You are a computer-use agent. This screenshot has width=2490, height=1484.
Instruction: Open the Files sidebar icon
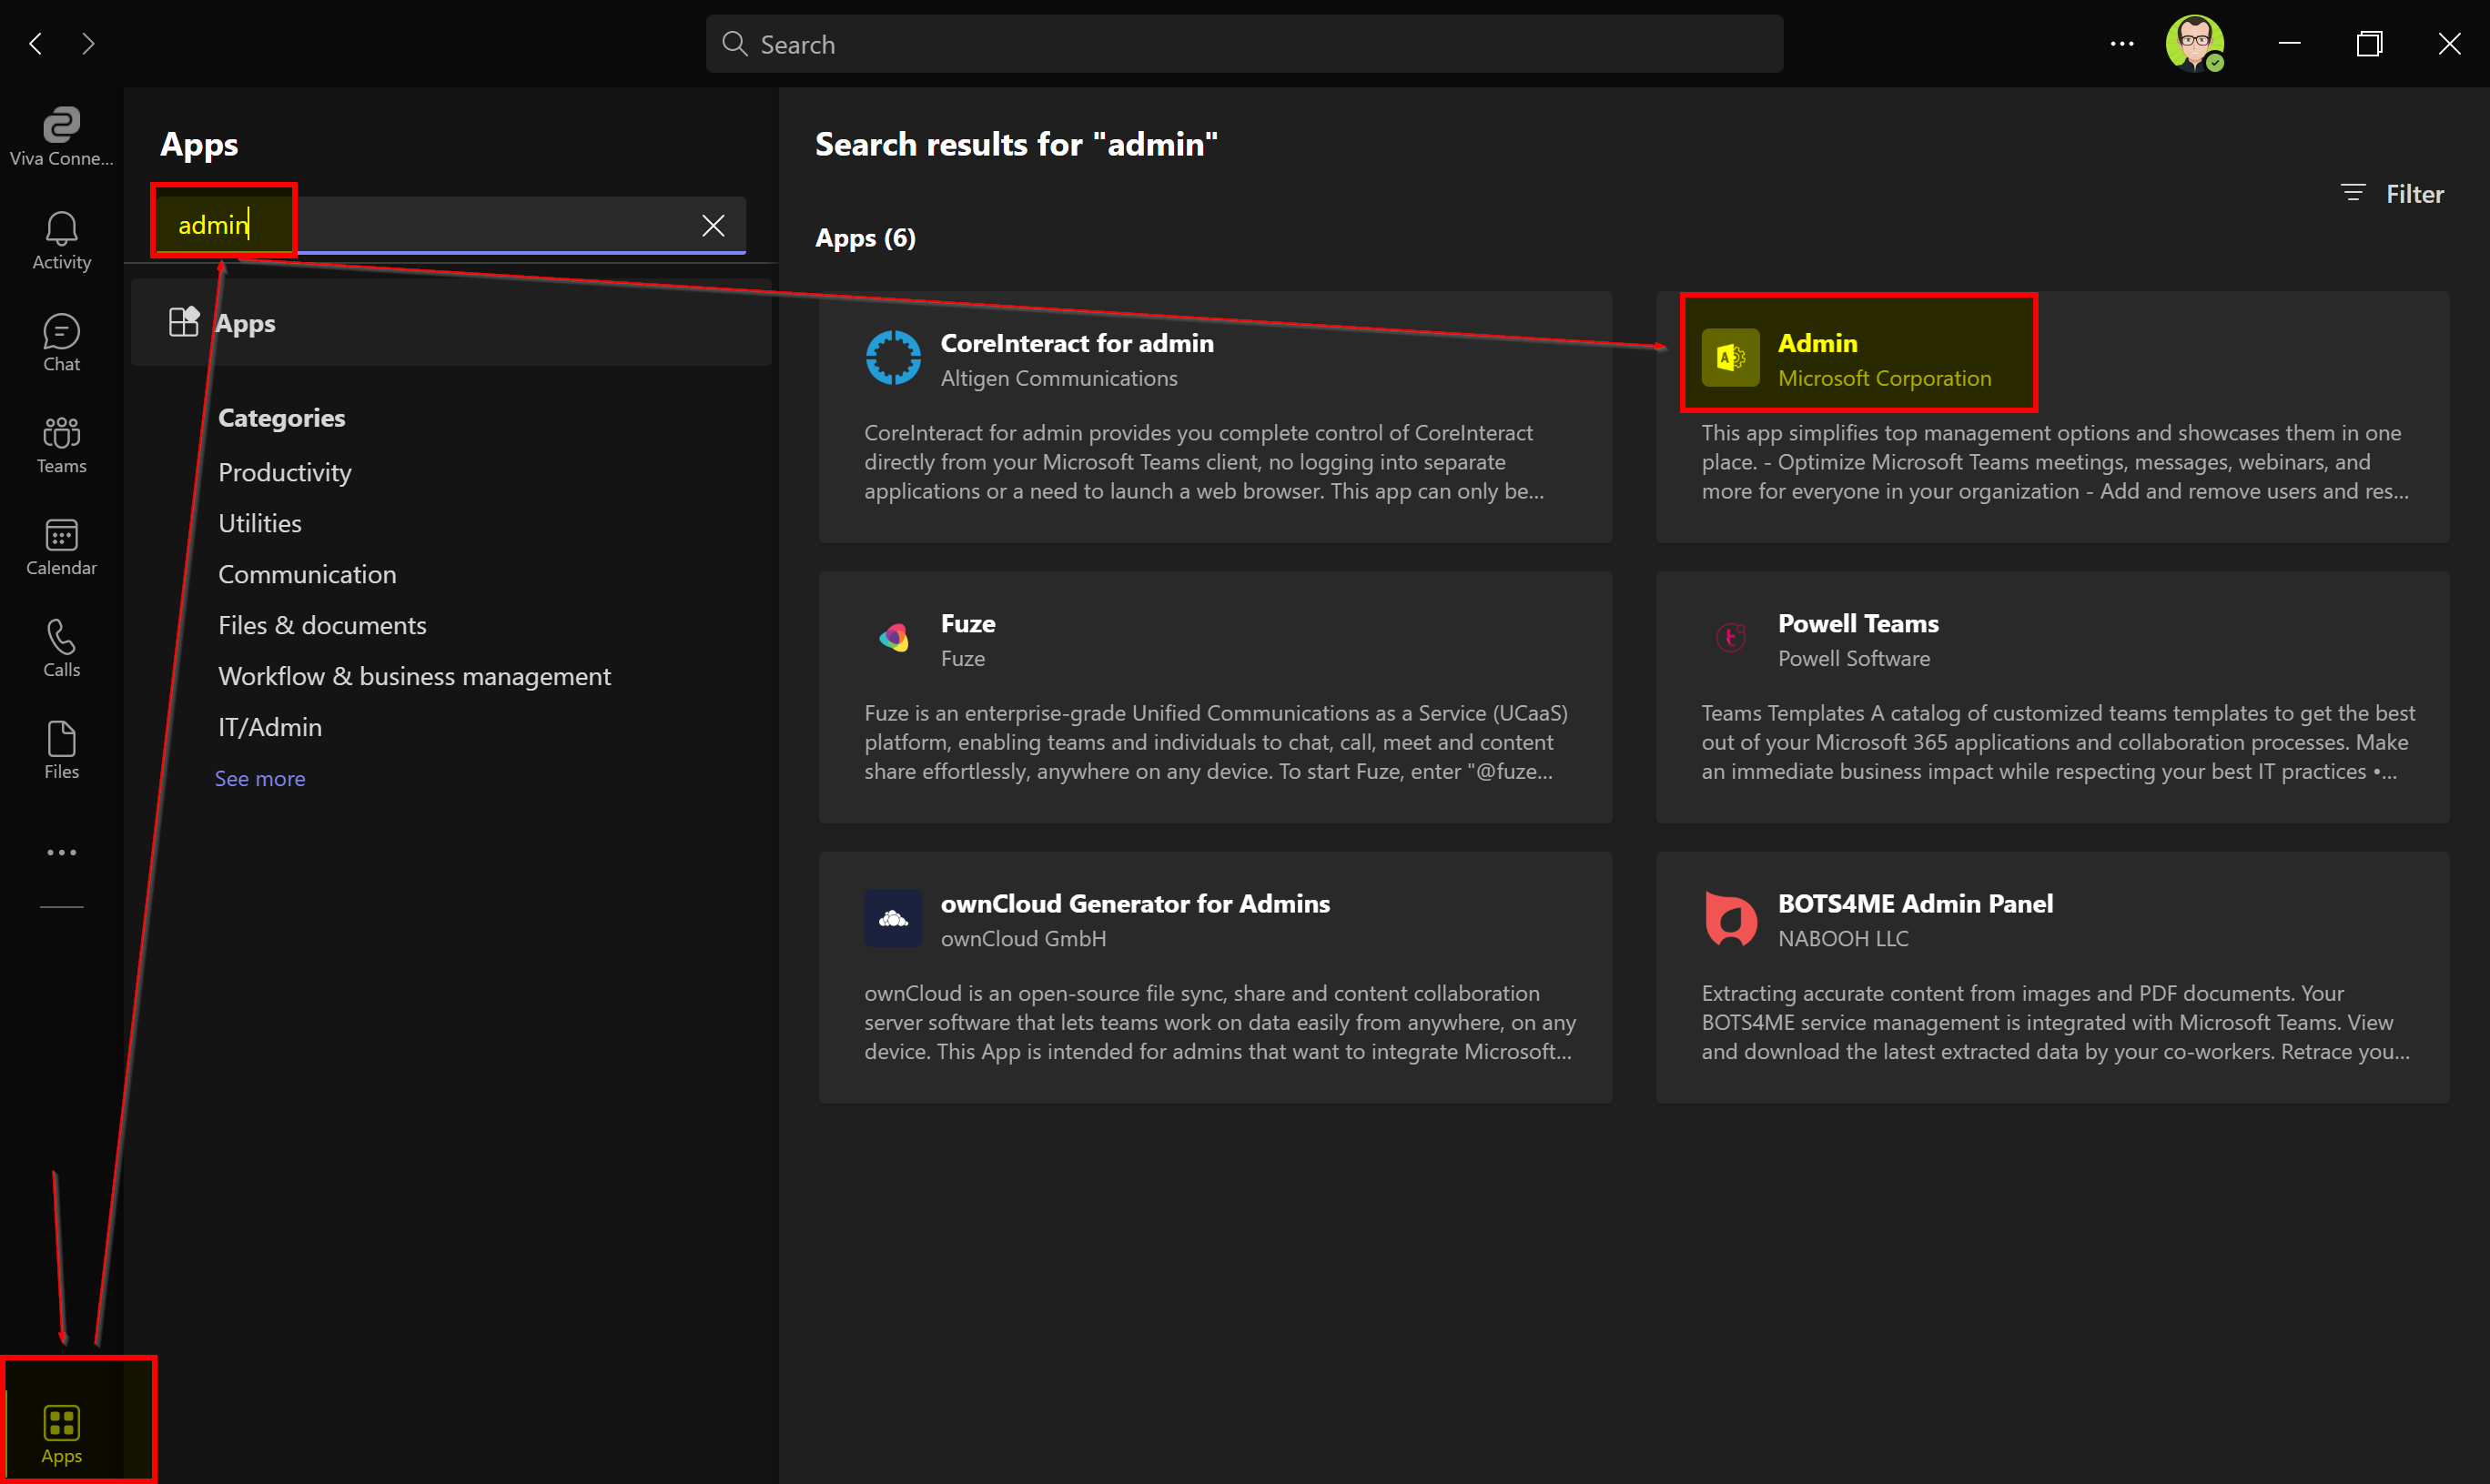point(61,750)
